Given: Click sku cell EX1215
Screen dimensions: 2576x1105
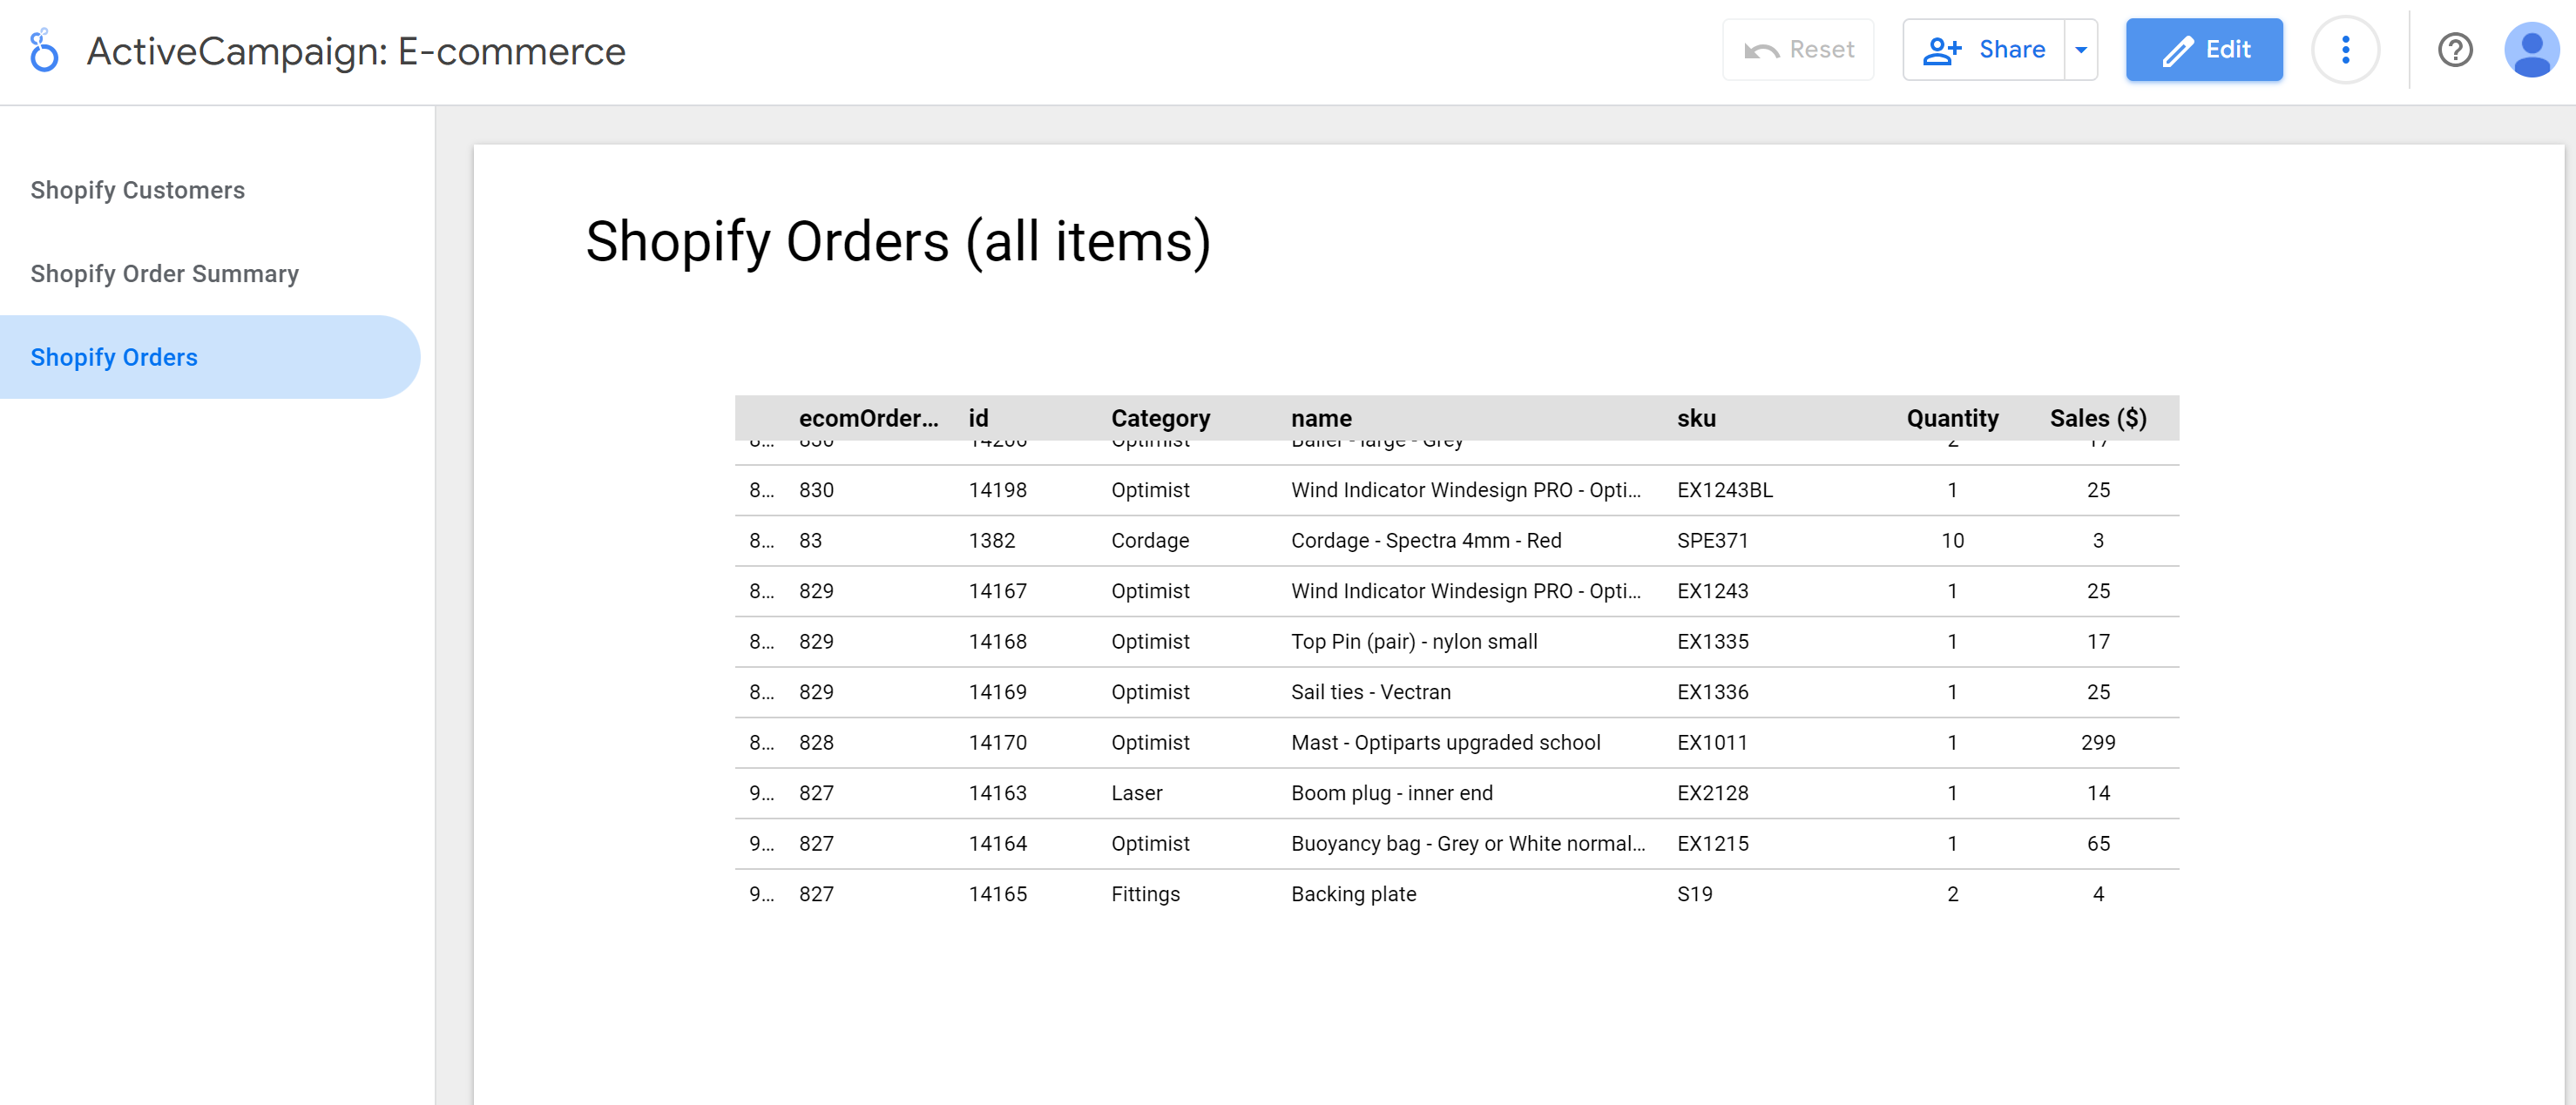Looking at the screenshot, I should (x=1713, y=844).
